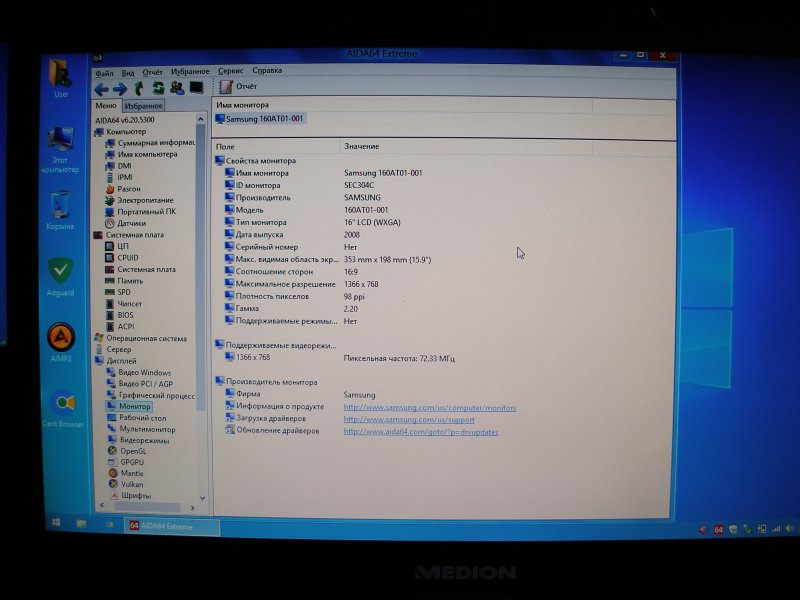The width and height of the screenshot is (800, 600).
Task: Open Adguard from the desktop
Action: click(x=60, y=272)
